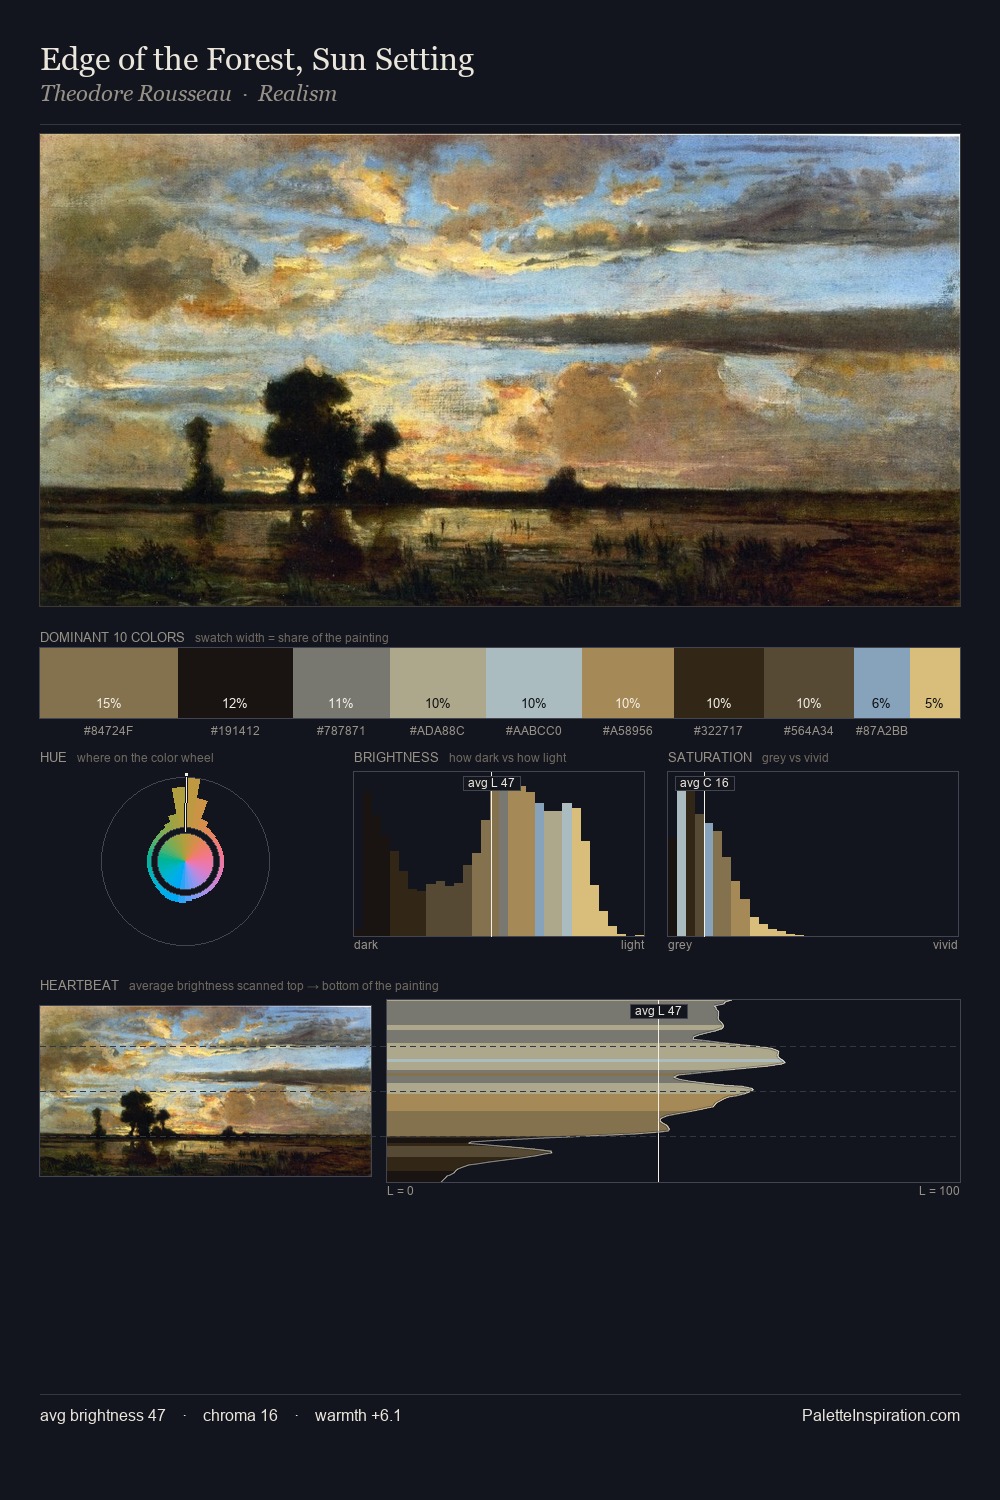Pick the dark brown #322717 swatch
Screen dimensions: 1000x1500
pyautogui.click(x=719, y=683)
